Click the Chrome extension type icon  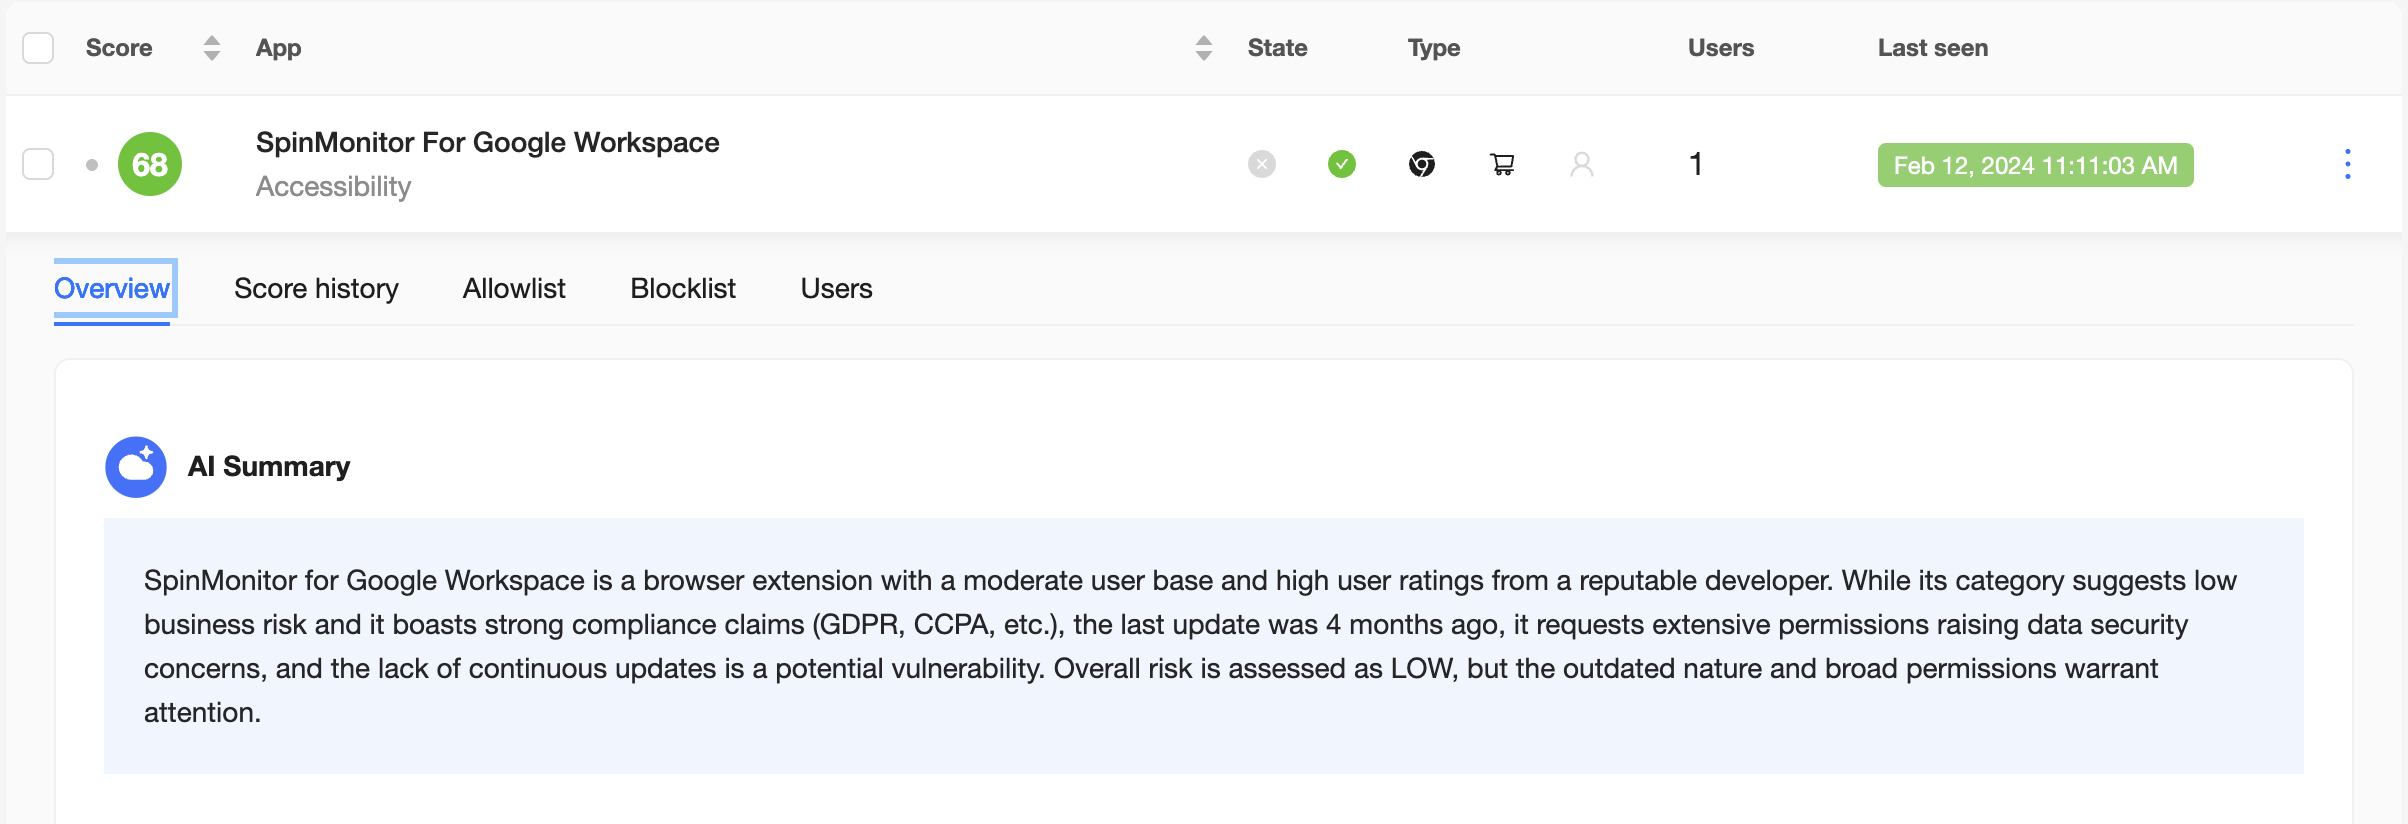(1422, 164)
